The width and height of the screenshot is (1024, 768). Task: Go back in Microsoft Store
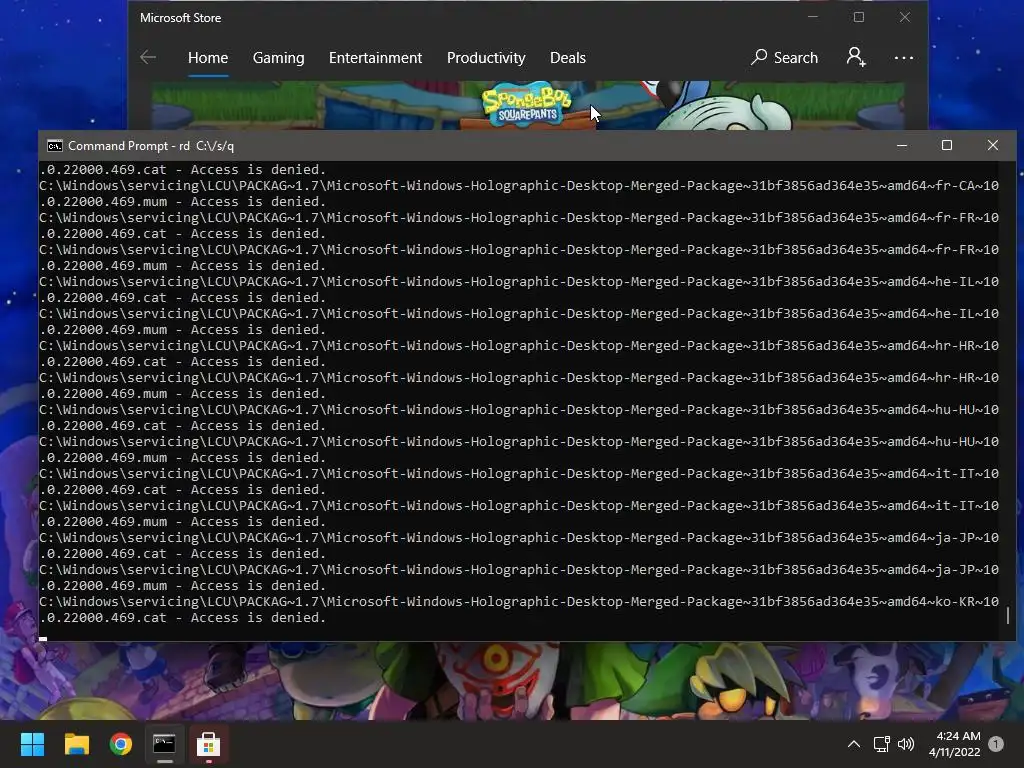pos(148,57)
